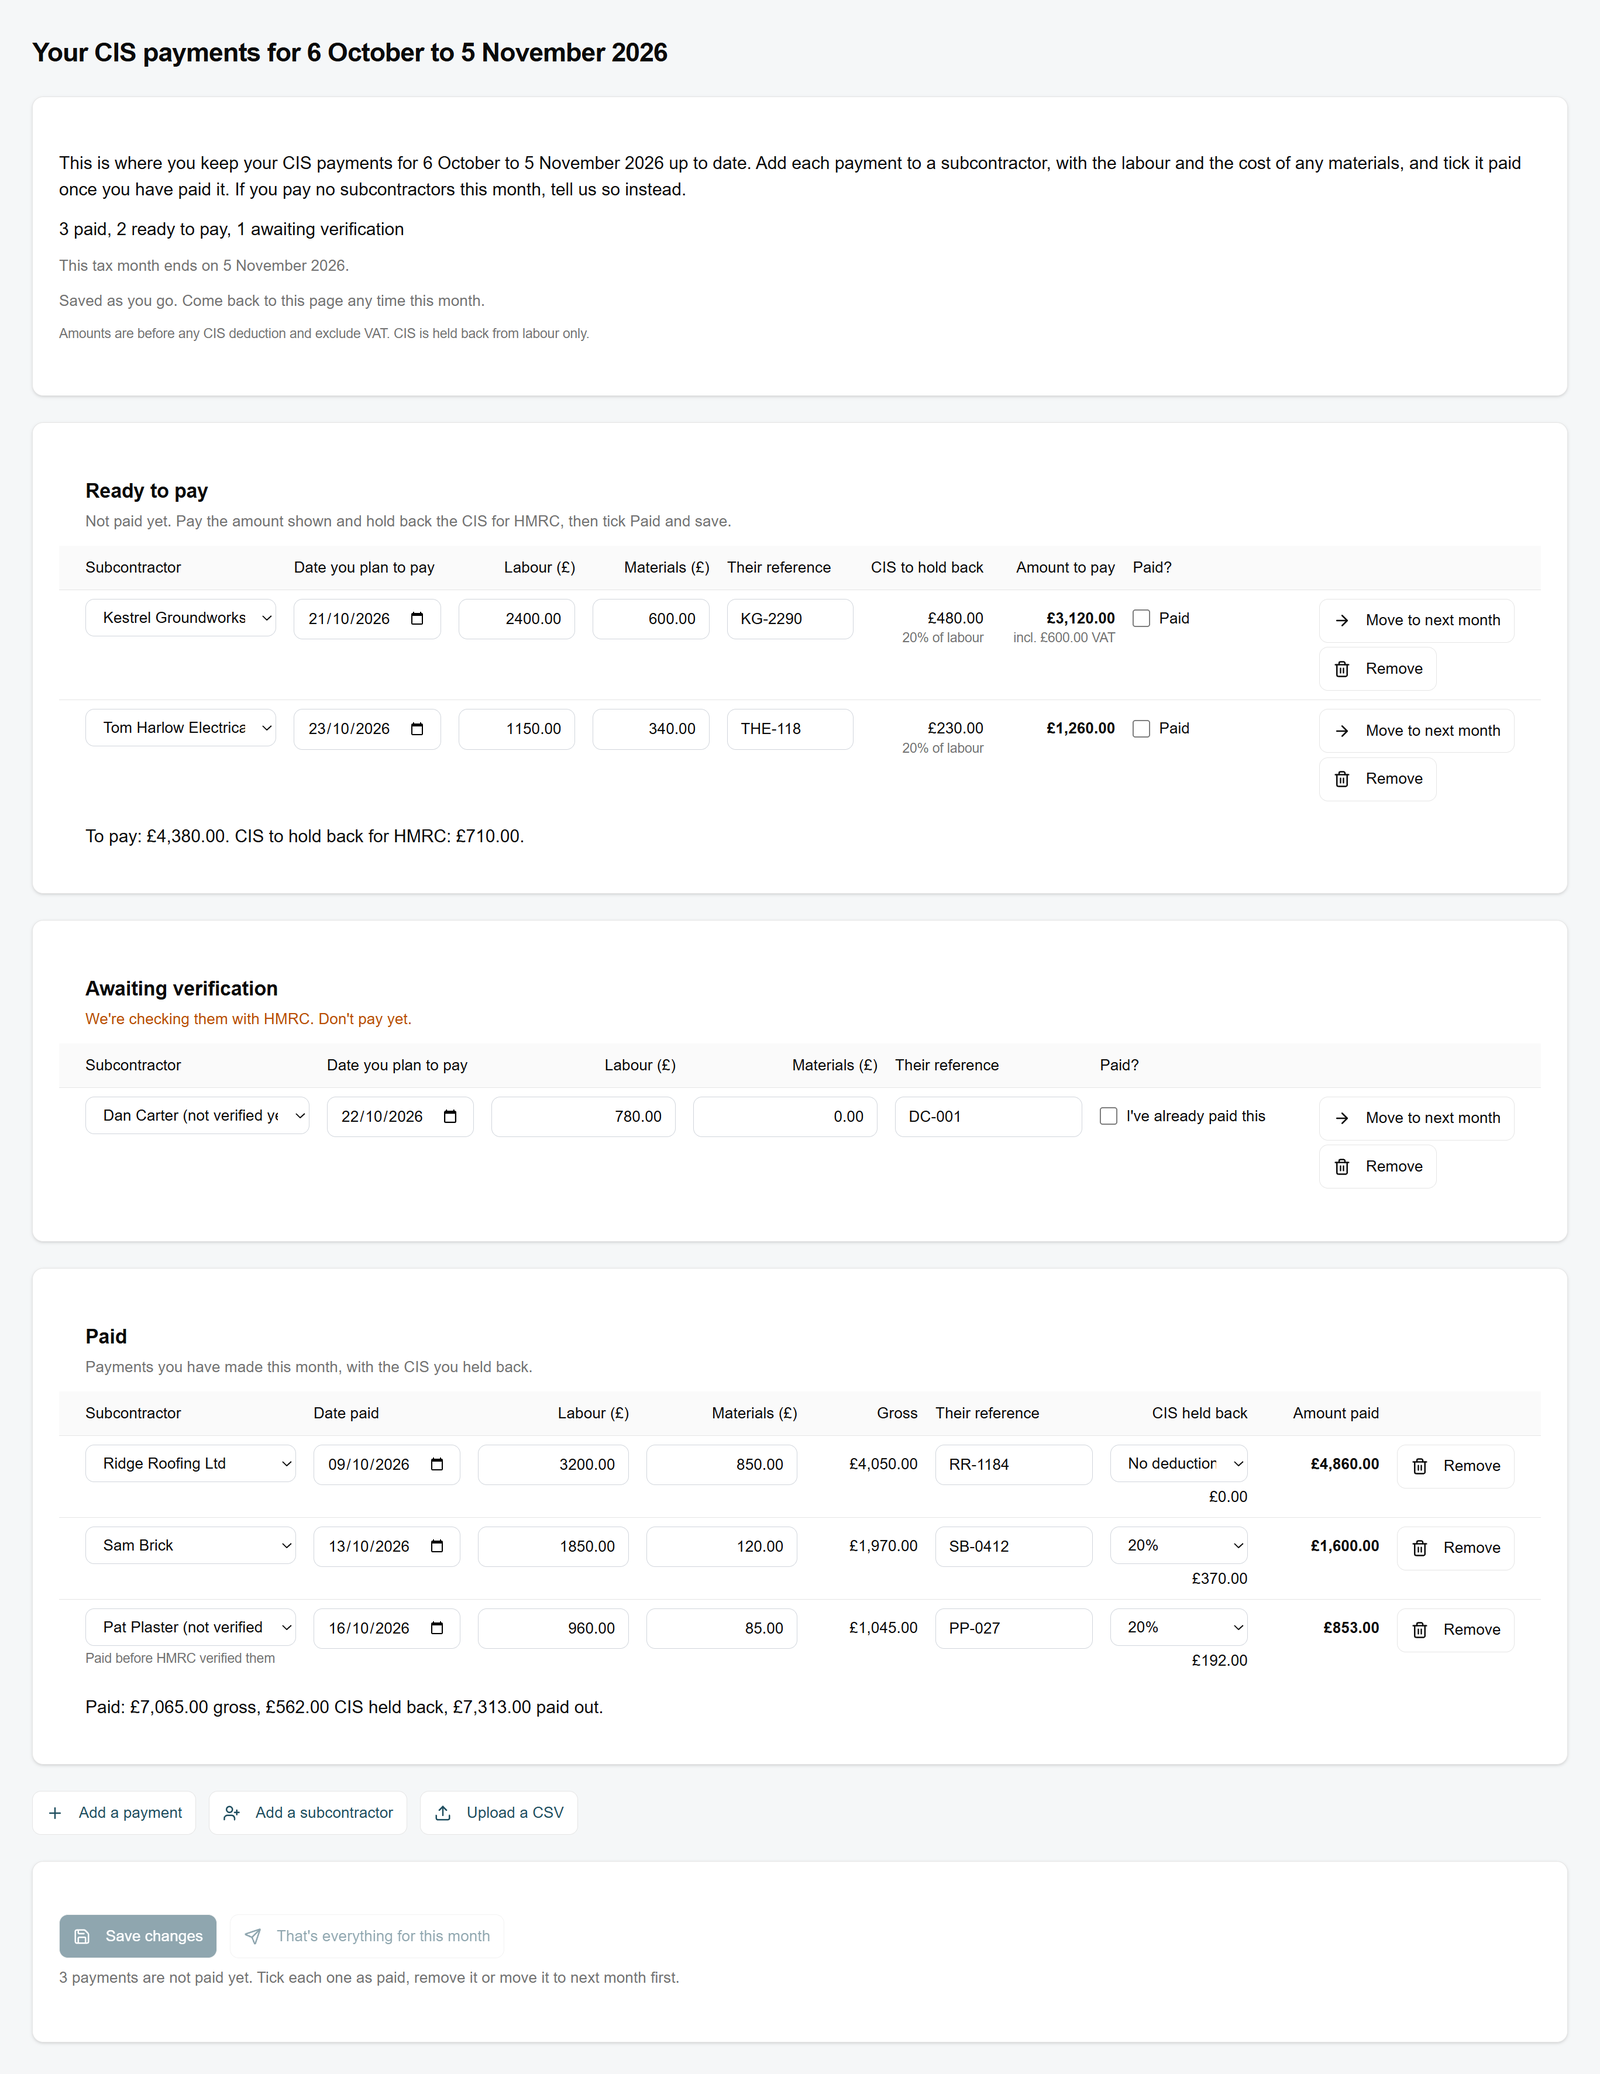Open 20% CIS rate dropdown for Pat Plaster
Screen dimensions: 1600x2074
pyautogui.click(x=1179, y=1628)
